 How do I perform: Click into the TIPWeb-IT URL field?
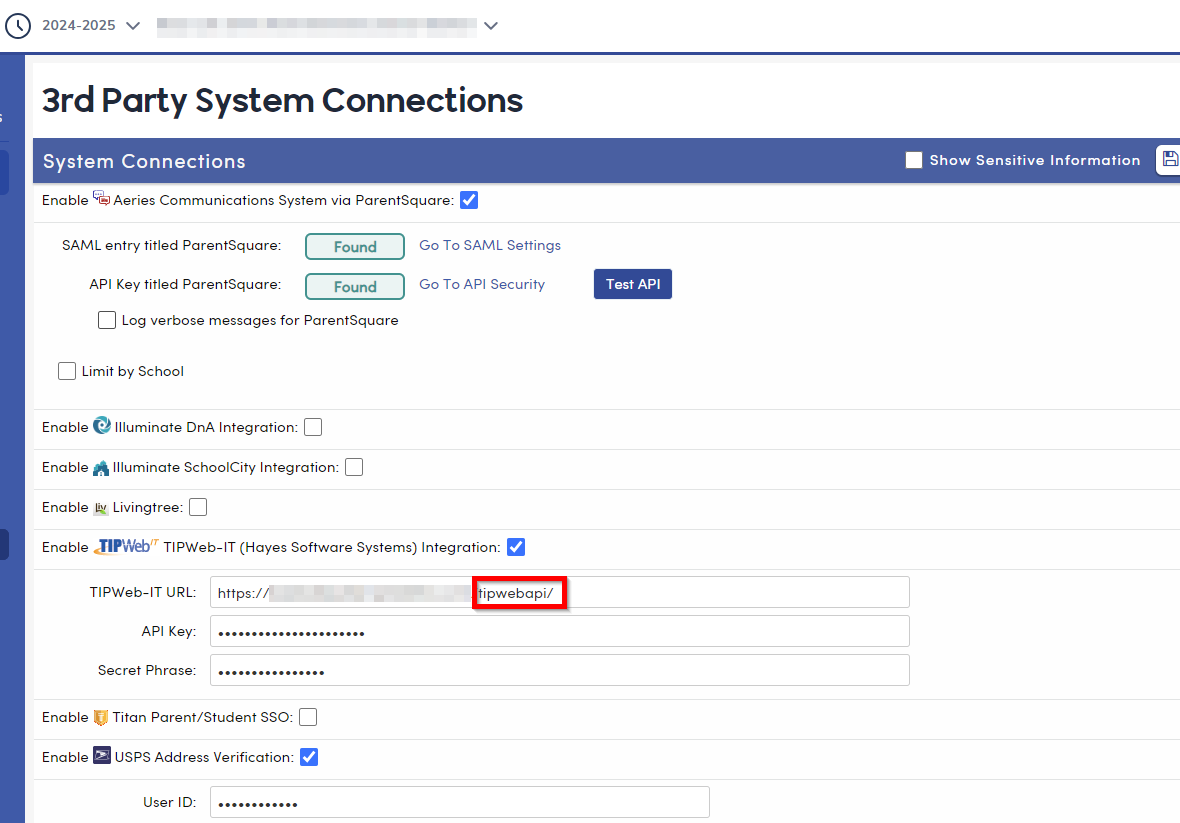pos(560,592)
